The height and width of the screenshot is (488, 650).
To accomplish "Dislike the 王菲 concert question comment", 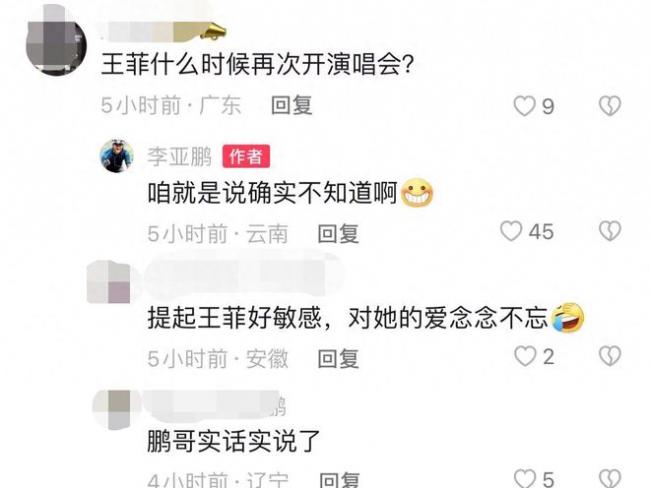I will (610, 106).
